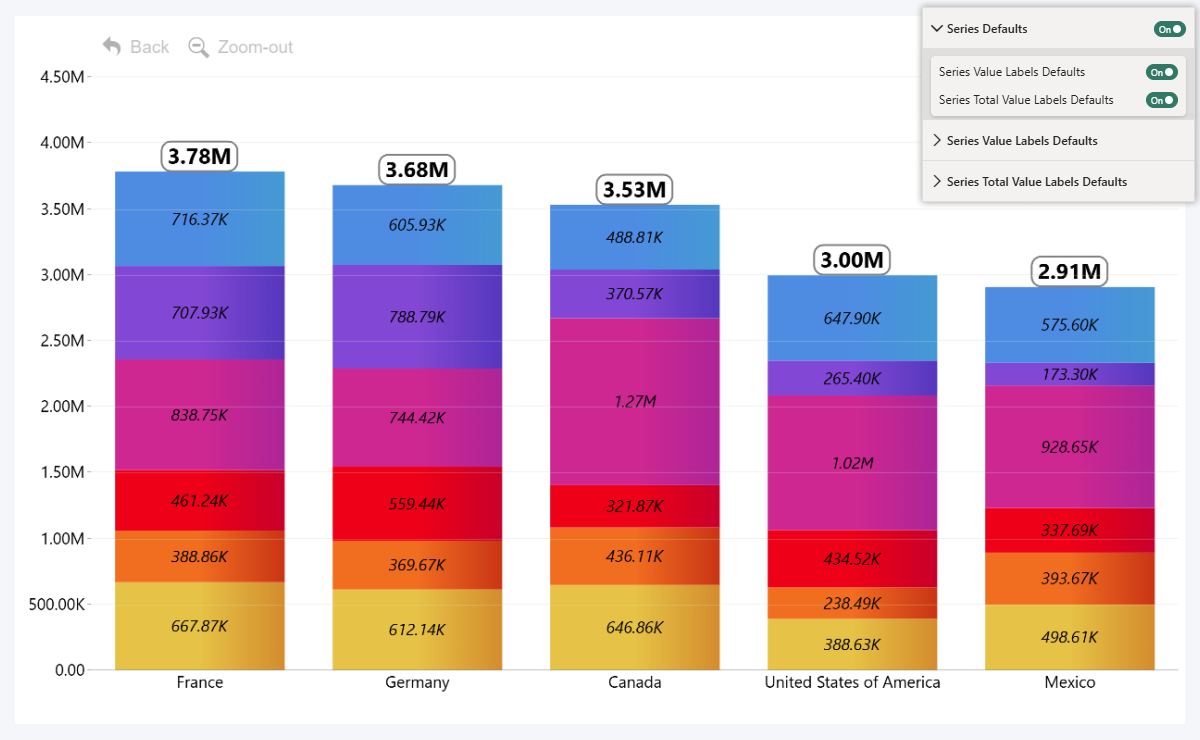
Task: Select Canada total label 3.53M
Action: (x=635, y=189)
